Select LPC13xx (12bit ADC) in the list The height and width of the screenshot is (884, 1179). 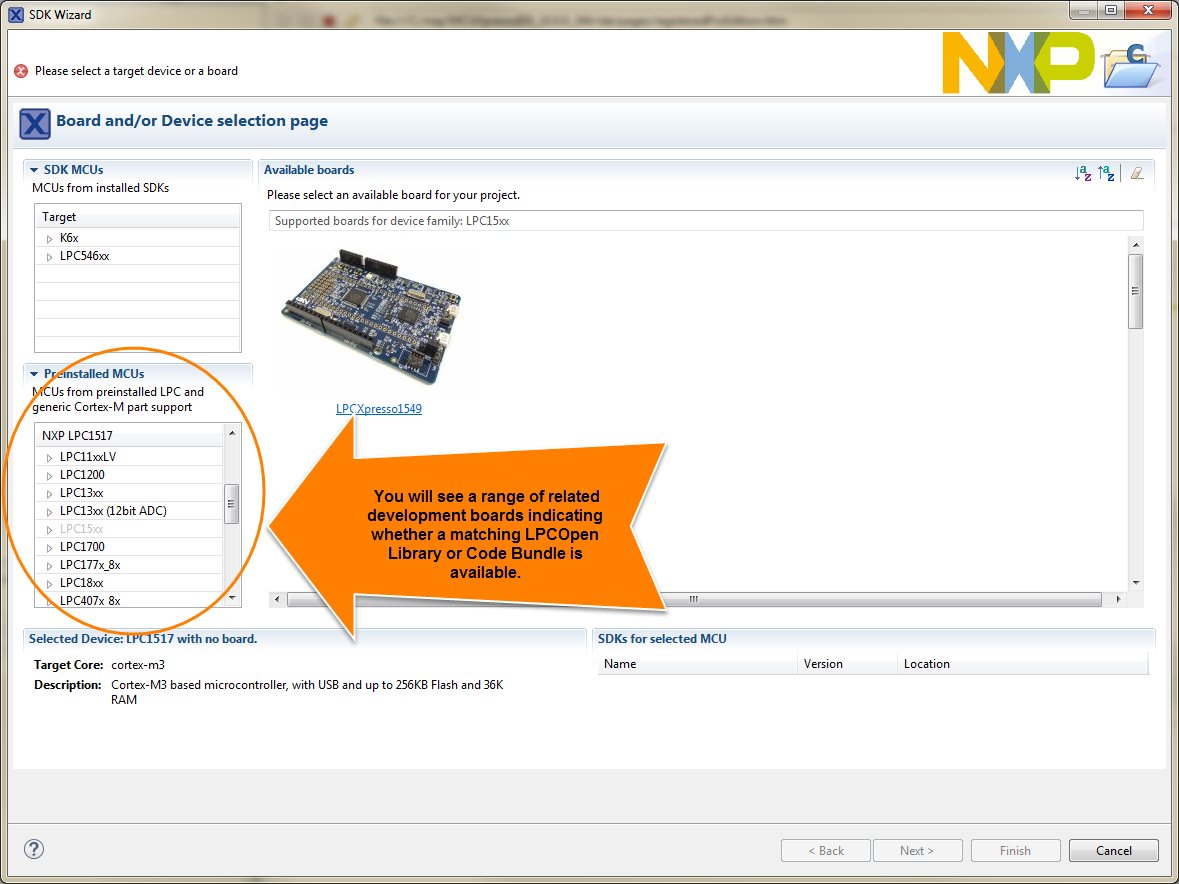click(x=114, y=510)
